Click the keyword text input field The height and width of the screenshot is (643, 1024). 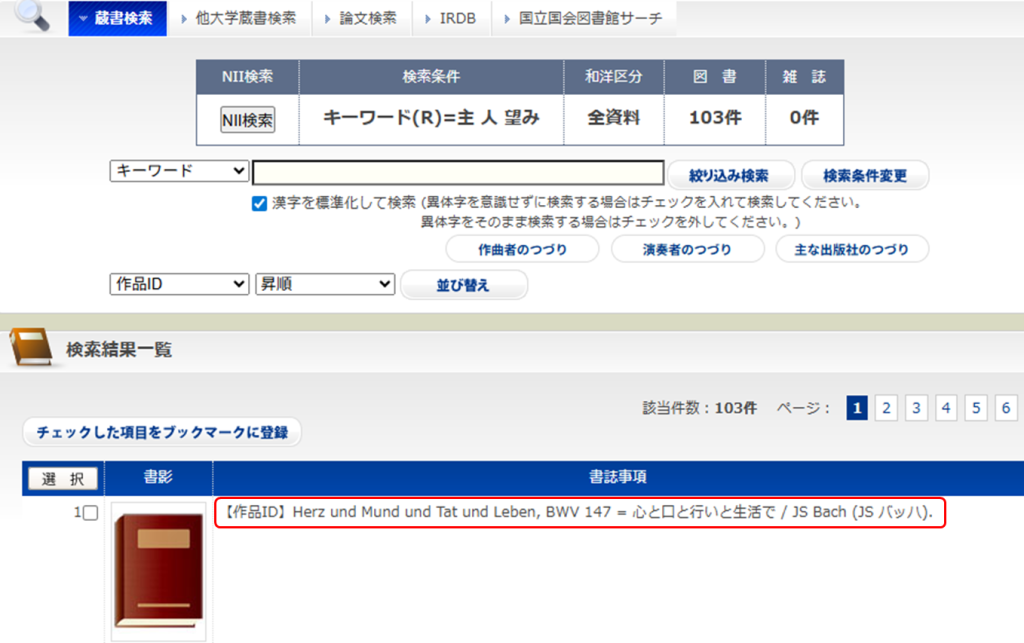pos(458,172)
